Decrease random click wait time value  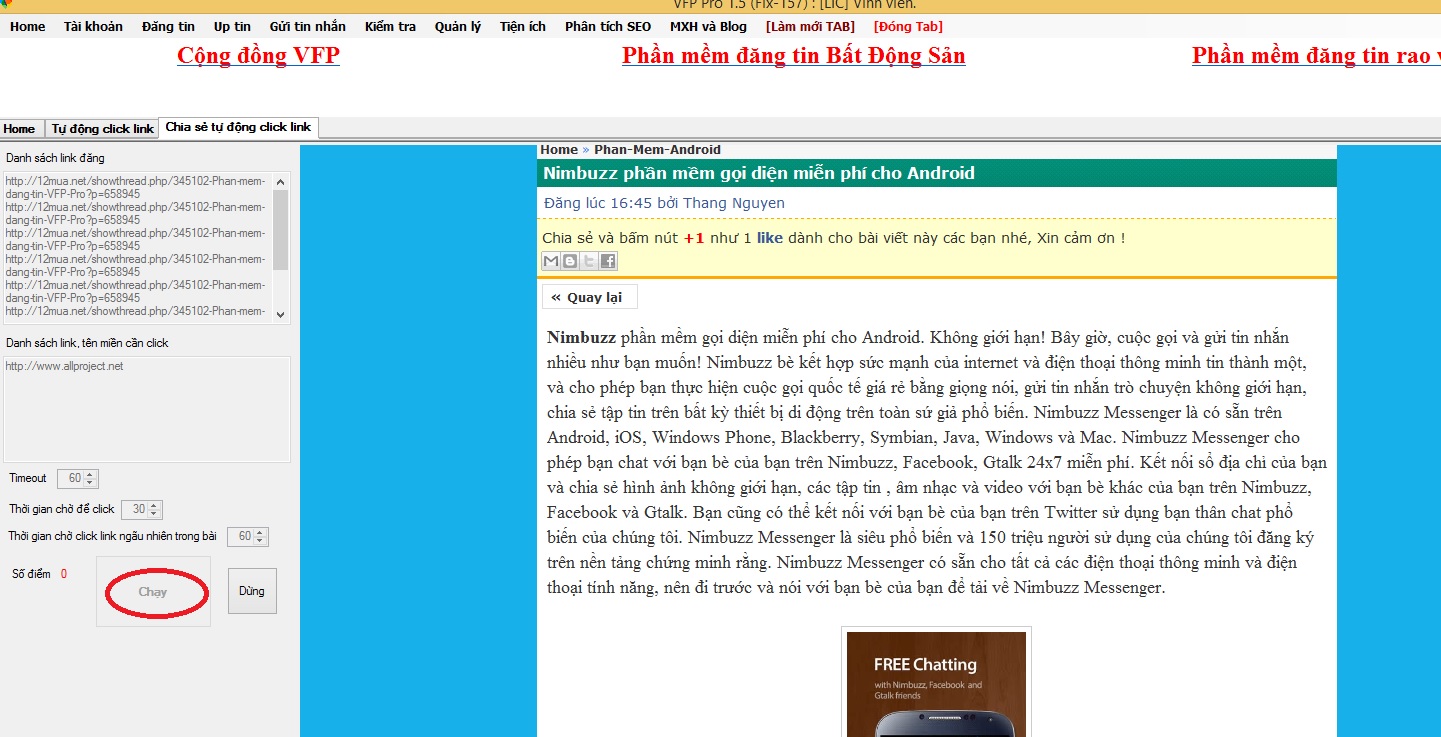[x=261, y=542]
